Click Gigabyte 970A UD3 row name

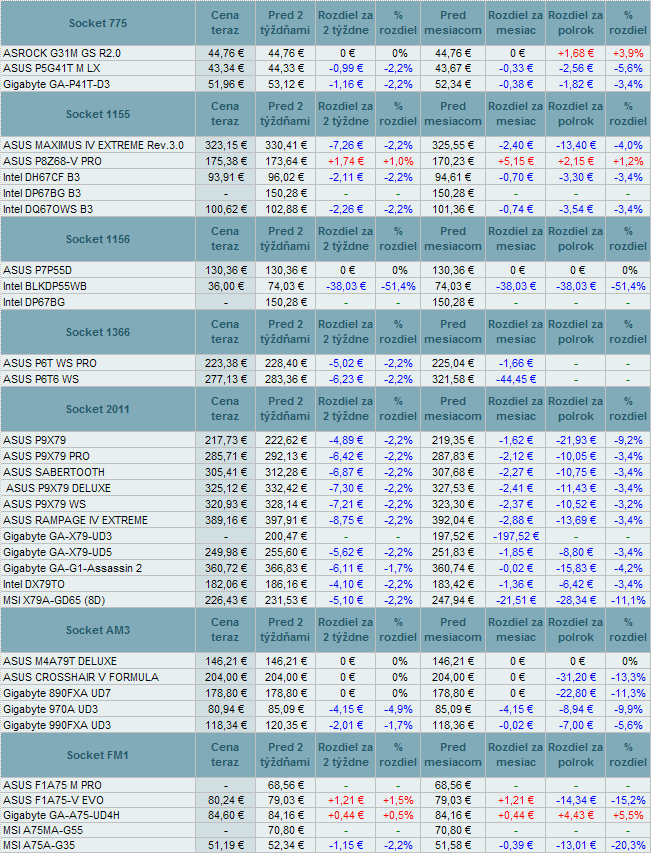pyautogui.click(x=51, y=709)
